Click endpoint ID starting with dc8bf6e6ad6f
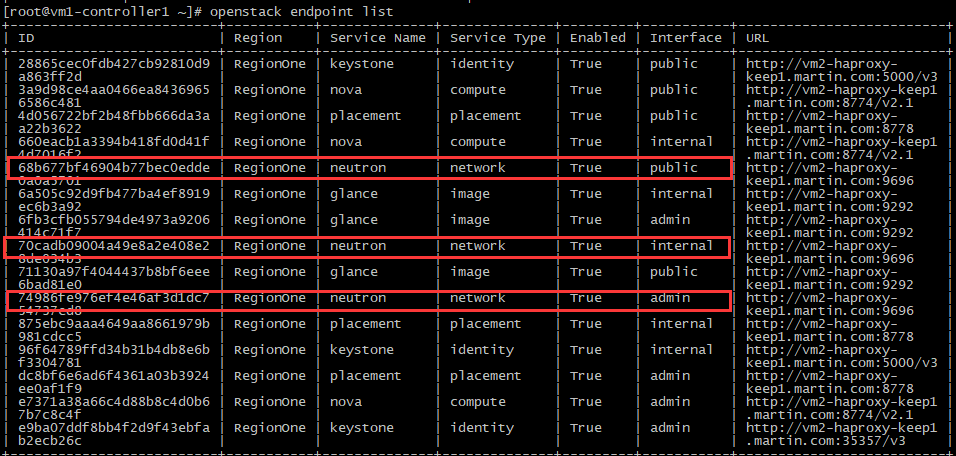 (114, 376)
